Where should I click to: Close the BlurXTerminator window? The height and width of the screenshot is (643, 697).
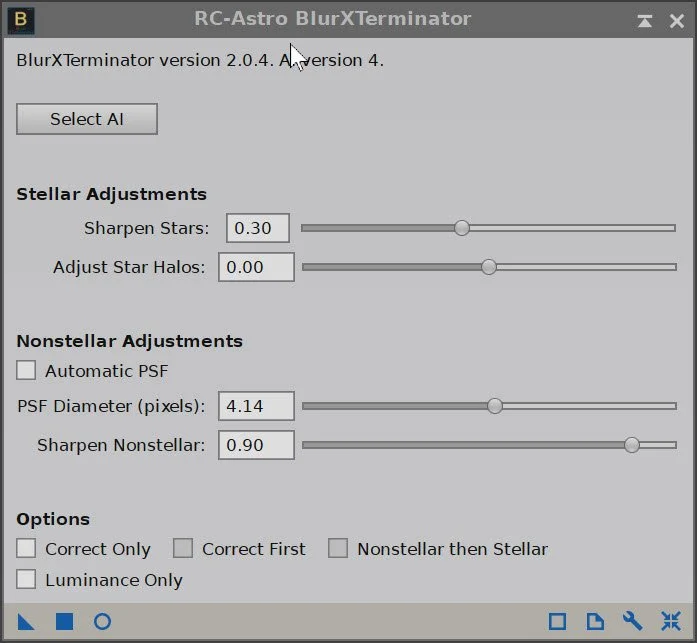tap(677, 20)
